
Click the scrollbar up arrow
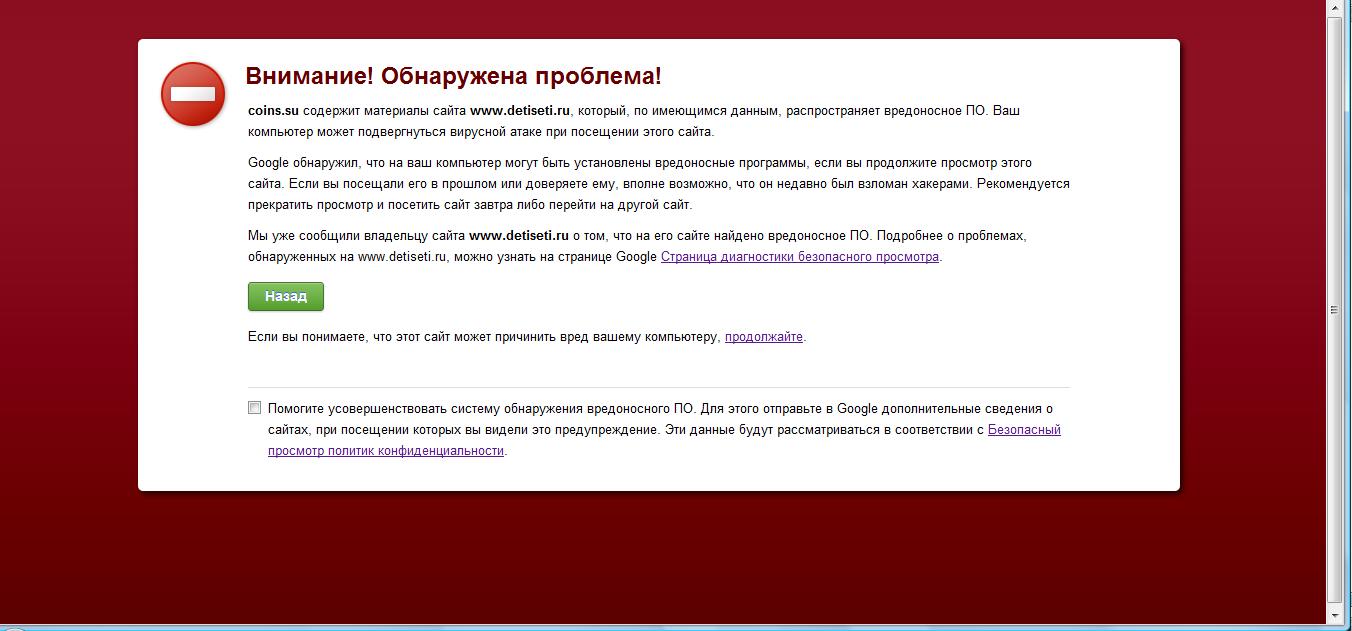(x=1334, y=8)
